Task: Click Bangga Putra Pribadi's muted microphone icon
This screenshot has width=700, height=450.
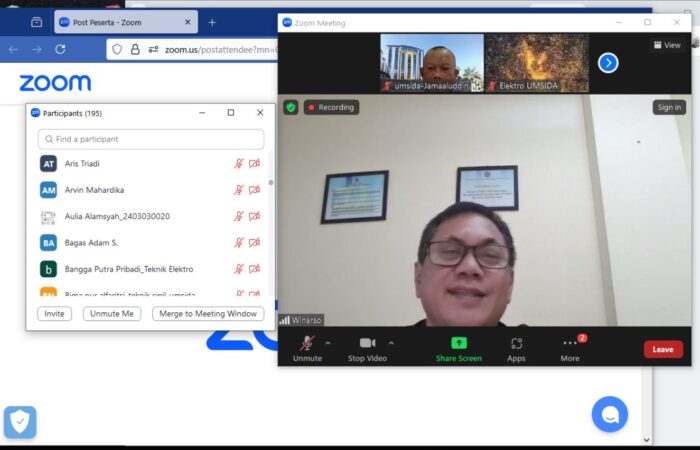Action: (x=239, y=269)
